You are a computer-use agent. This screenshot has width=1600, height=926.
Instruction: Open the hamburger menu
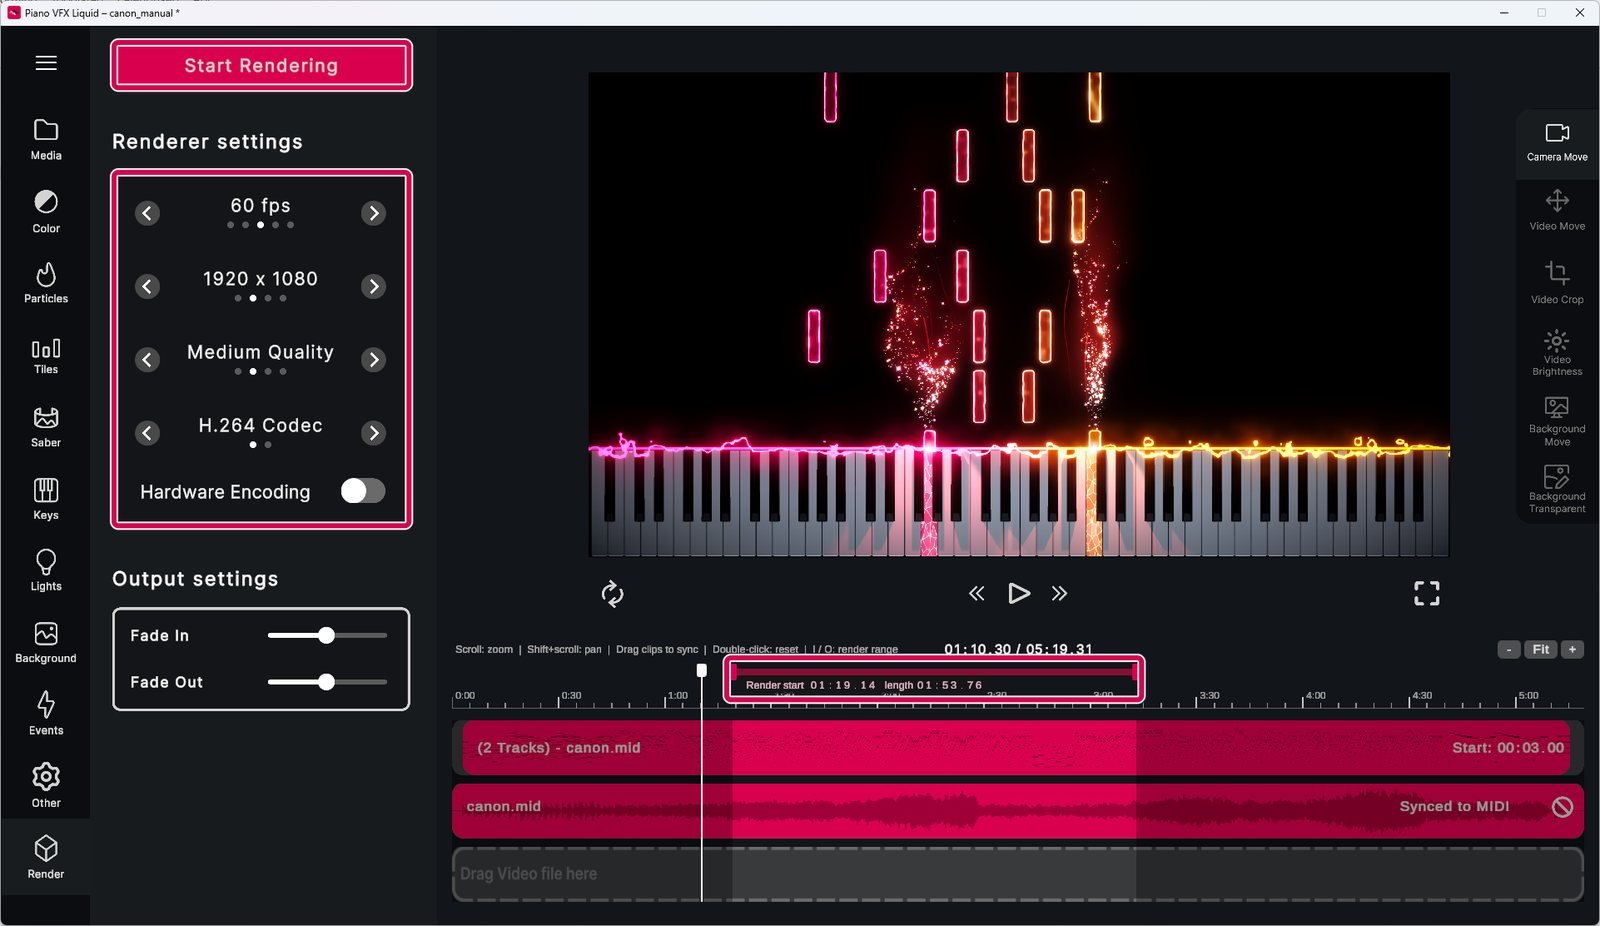coord(46,63)
